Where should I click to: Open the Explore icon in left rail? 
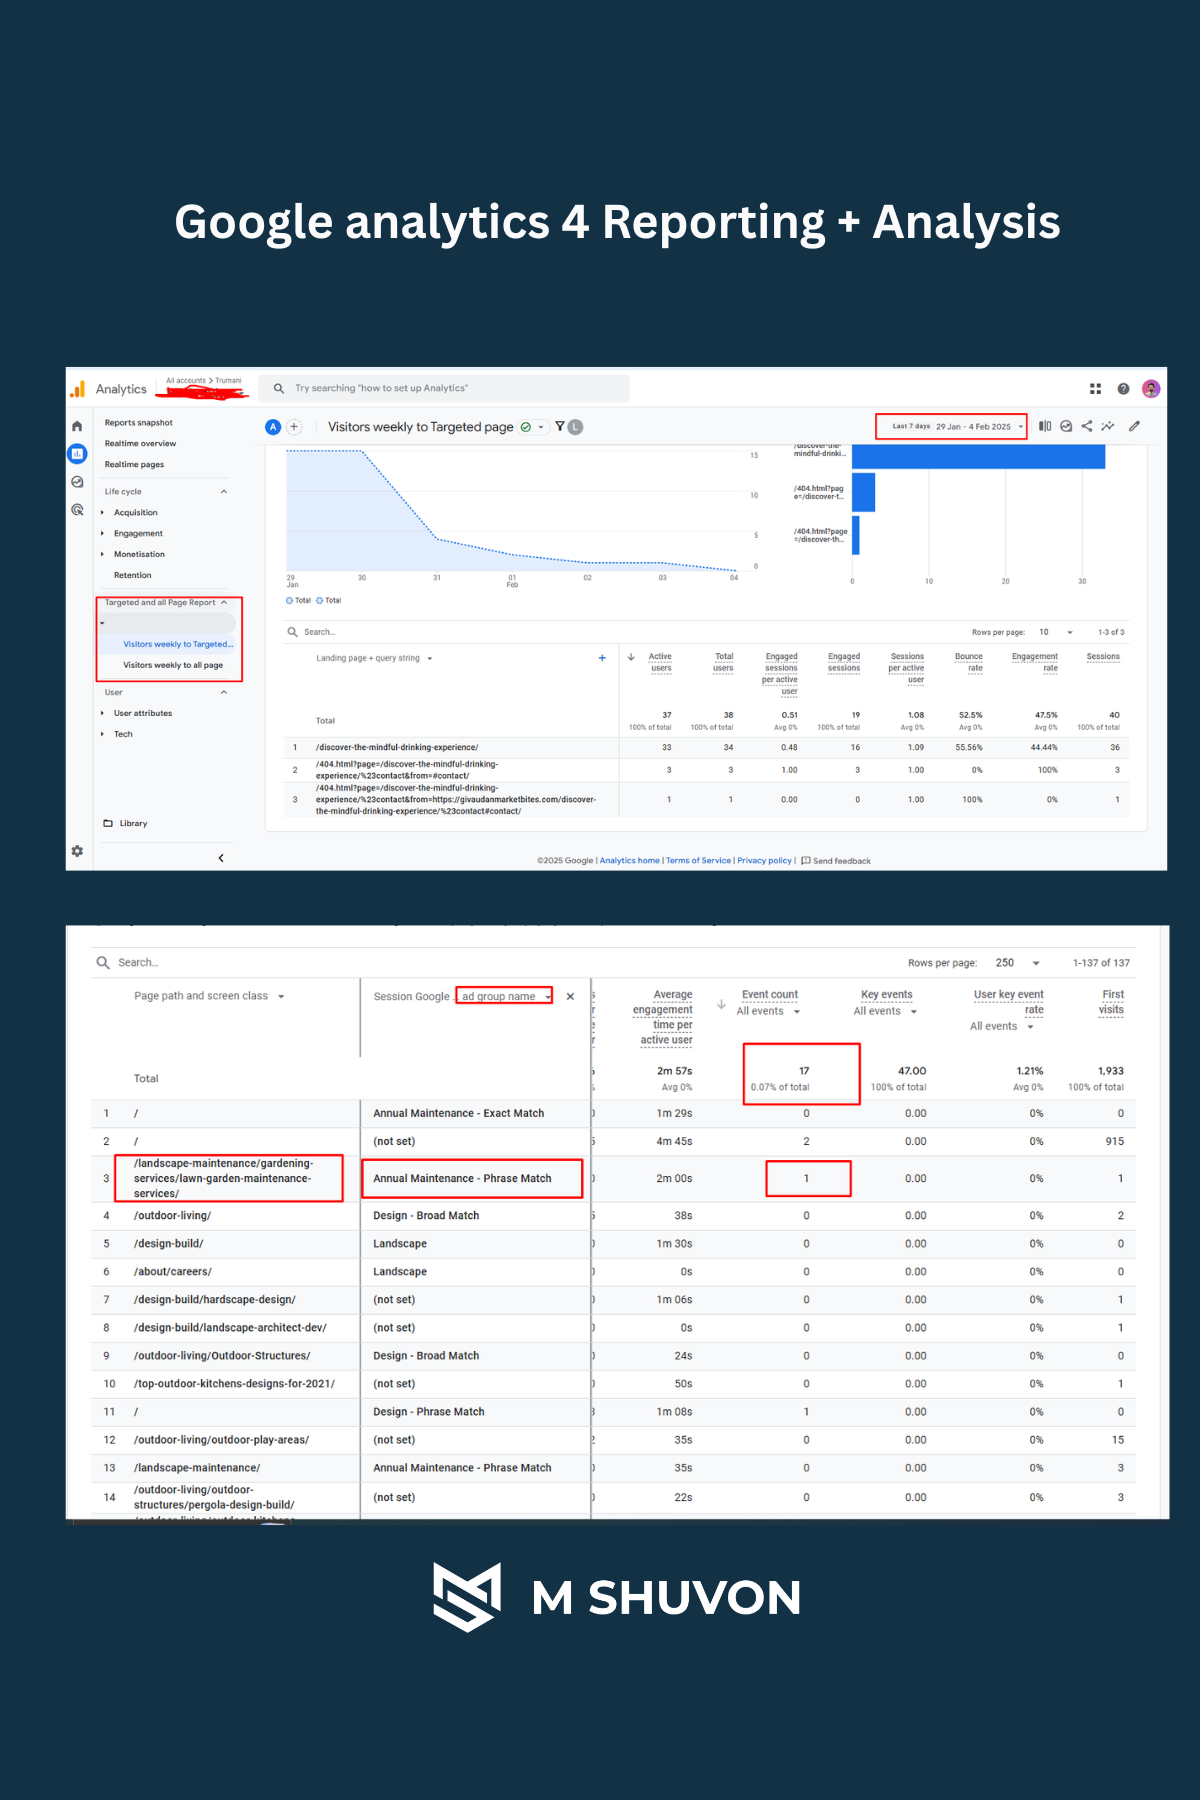tap(77, 481)
